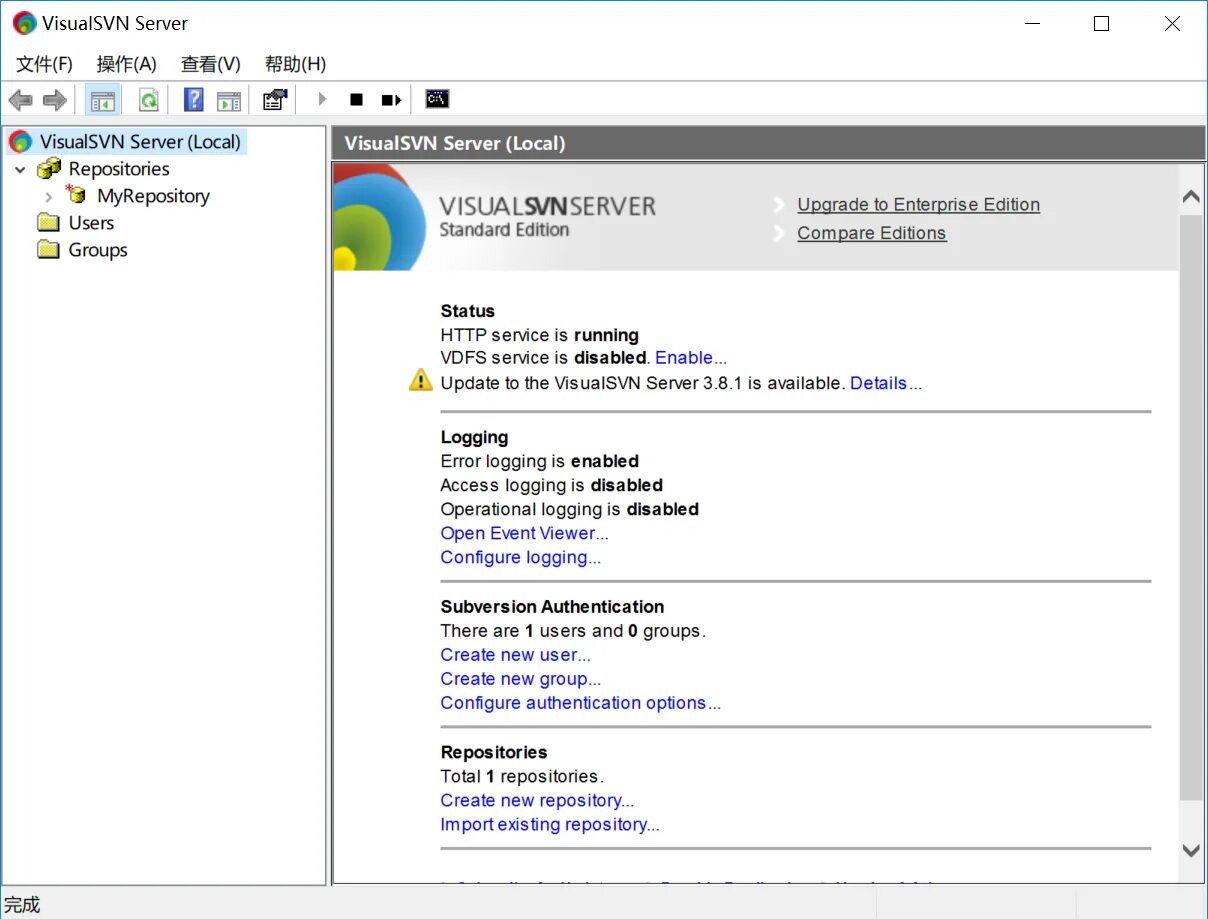Viewport: 1208px width, 919px height.
Task: Click Create new repository... link
Action: [537, 800]
